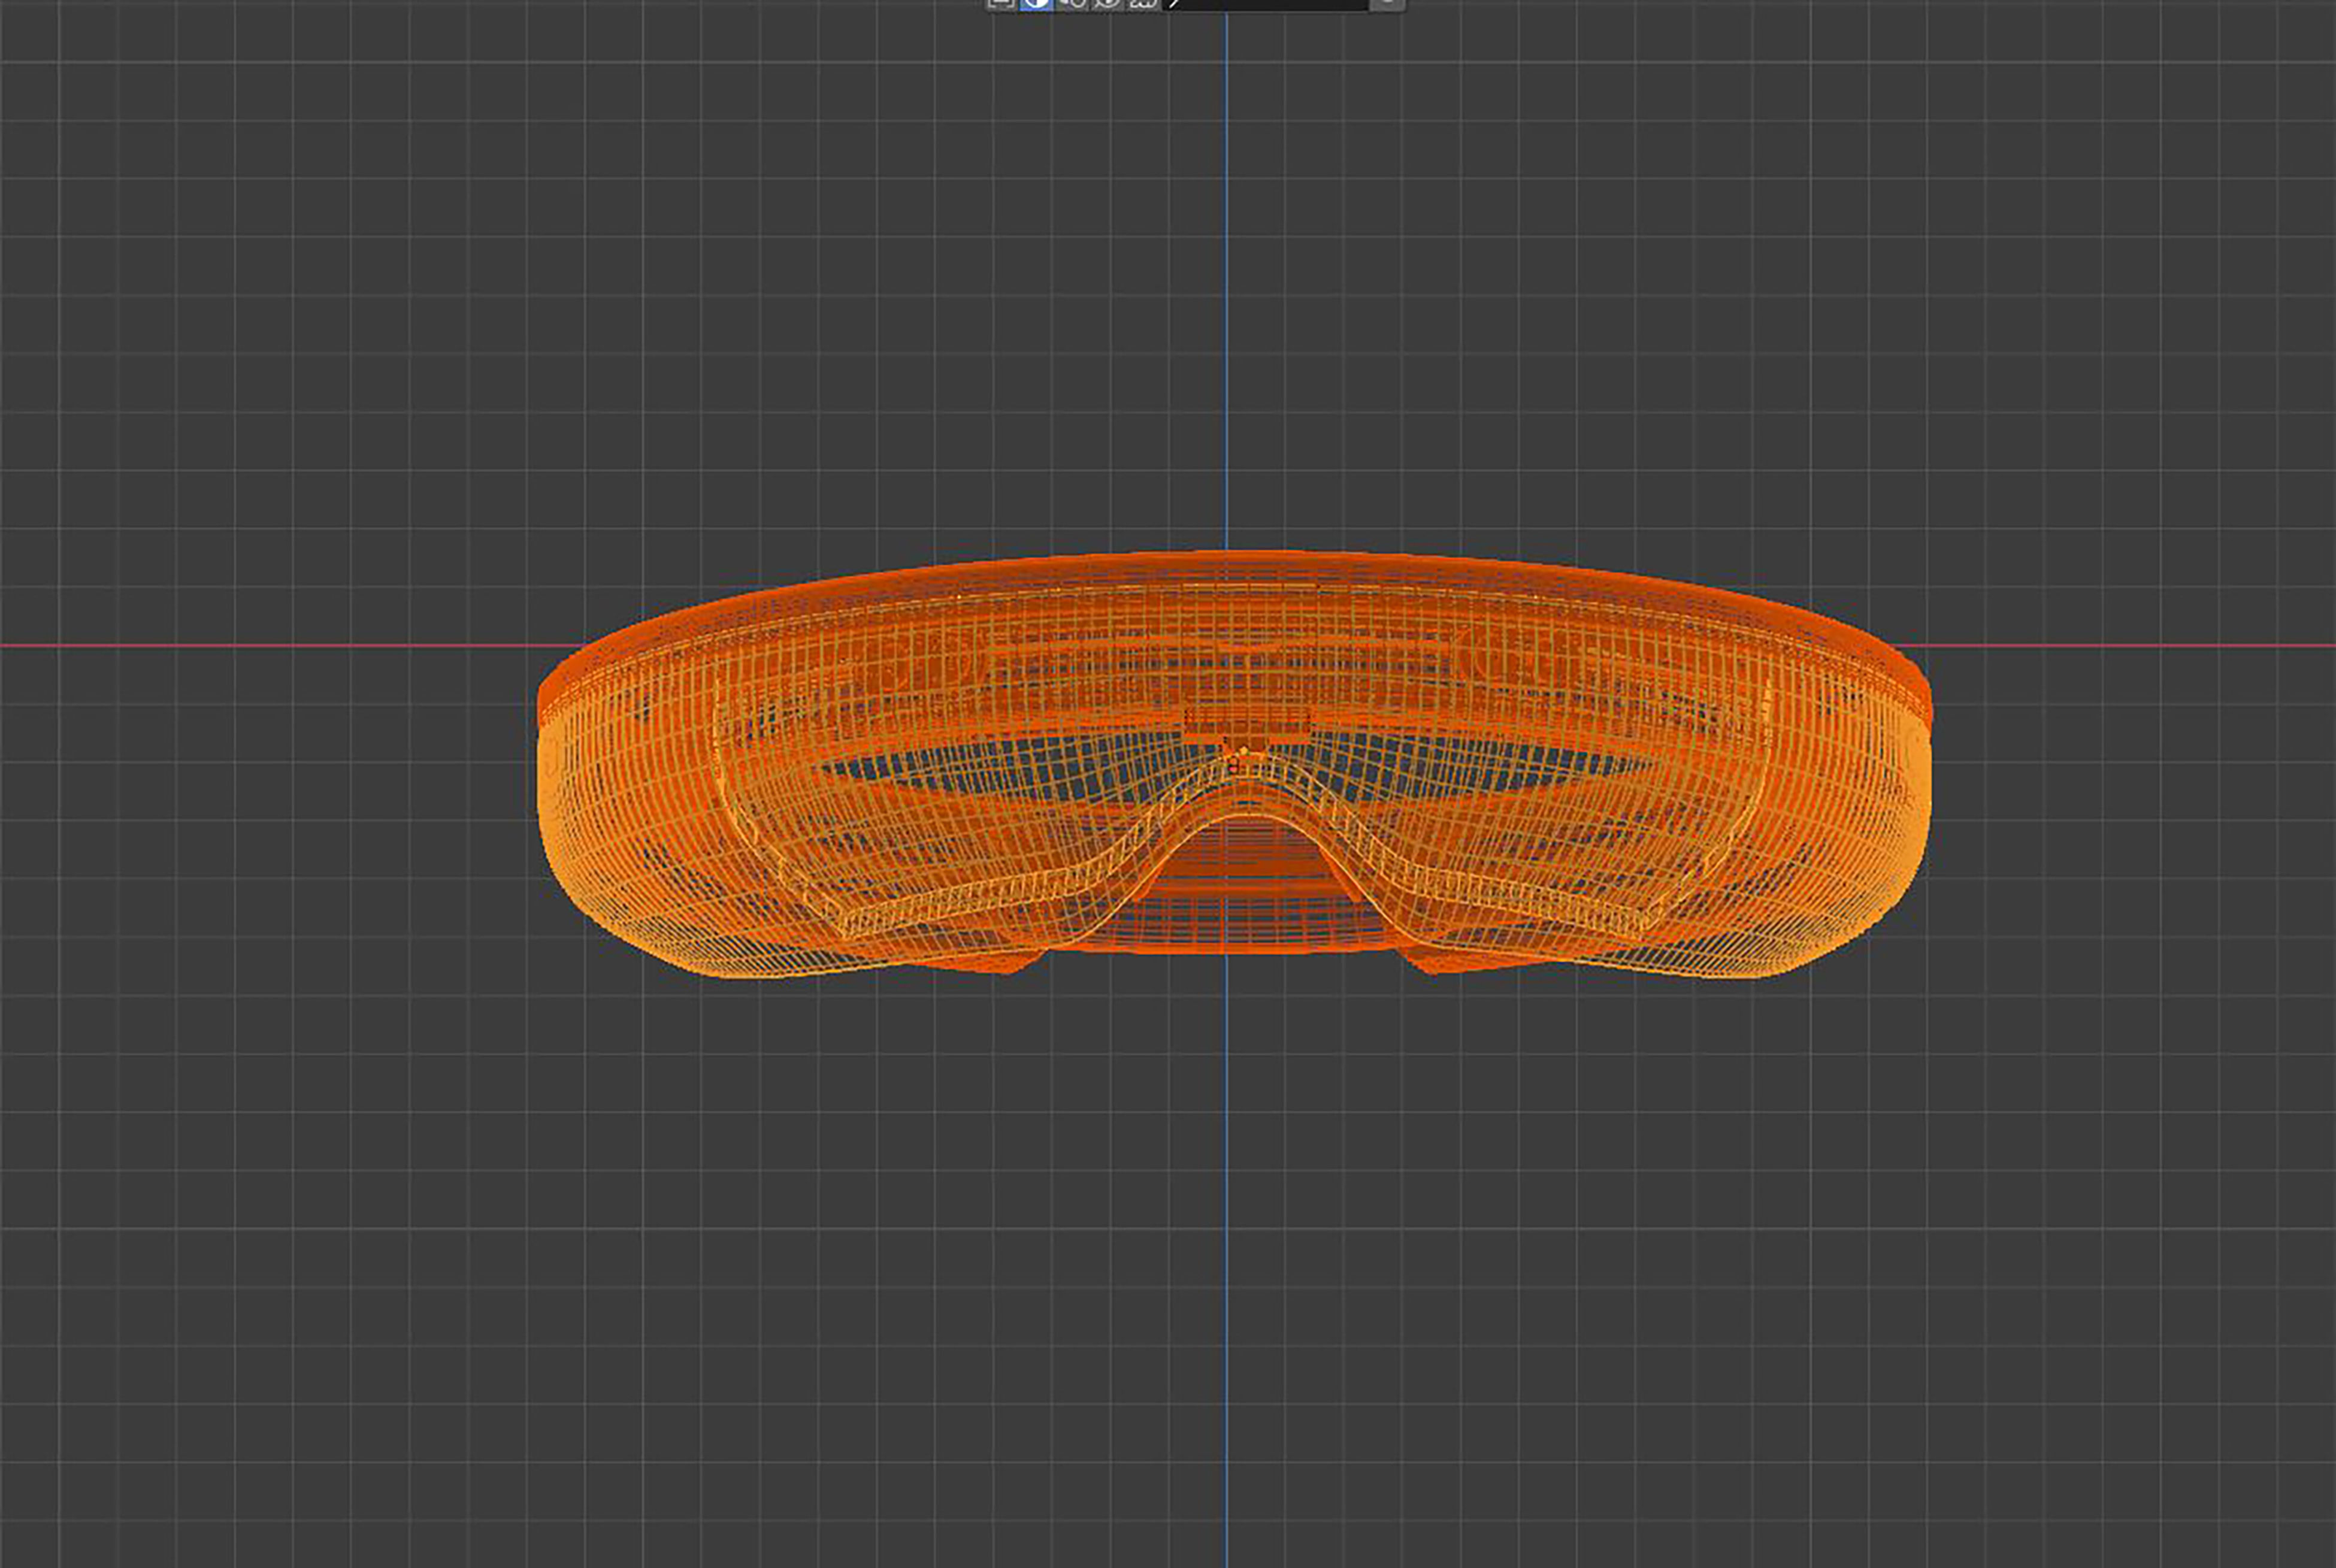Click the highlighted blue shading mode icon
Screen dimensions: 2336x1568
(x=1036, y=4)
